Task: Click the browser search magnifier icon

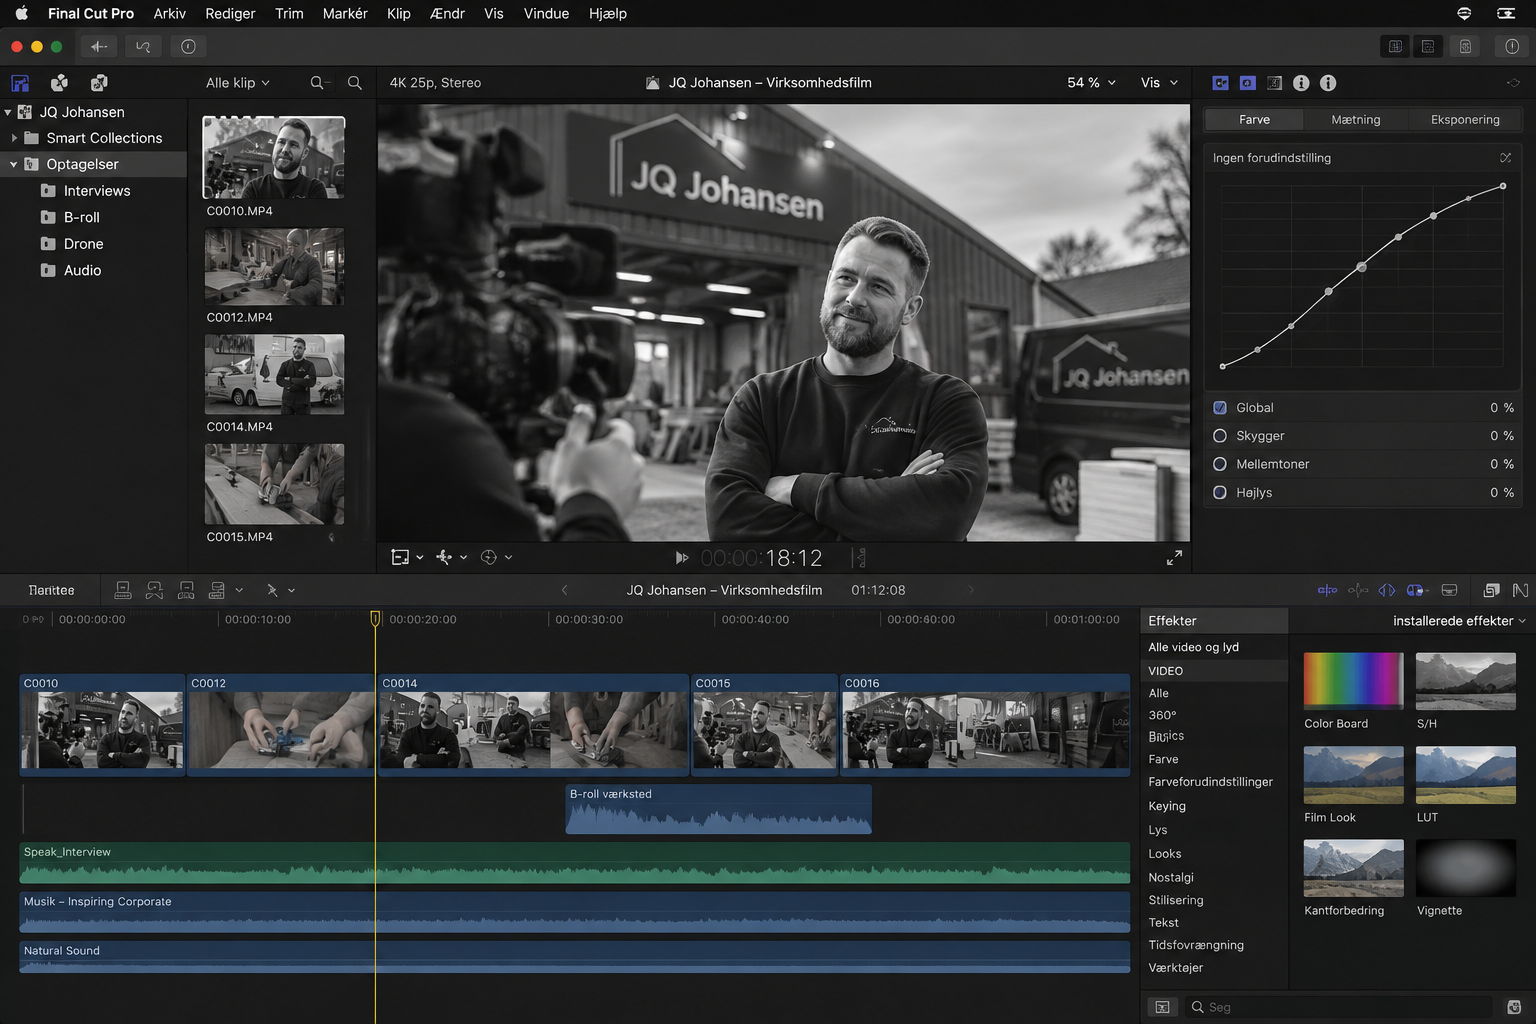Action: (355, 83)
